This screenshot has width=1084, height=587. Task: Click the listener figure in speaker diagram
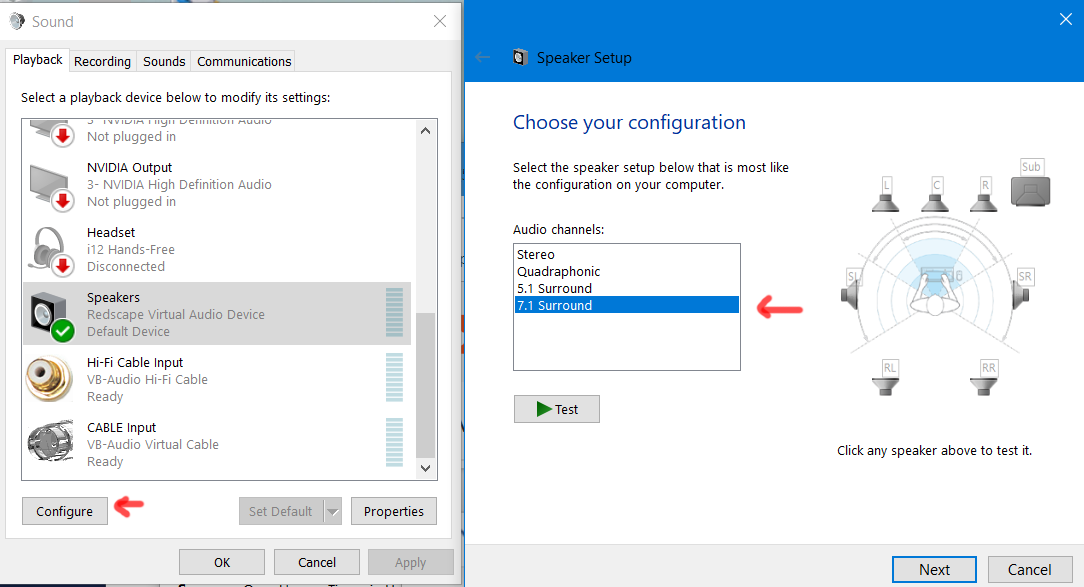tap(935, 292)
